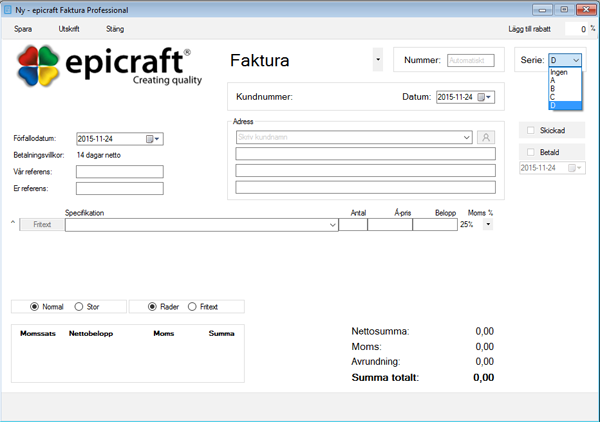Image resolution: width=600 pixels, height=422 pixels.
Task: Click the Summa totalt label
Action: click(385, 378)
